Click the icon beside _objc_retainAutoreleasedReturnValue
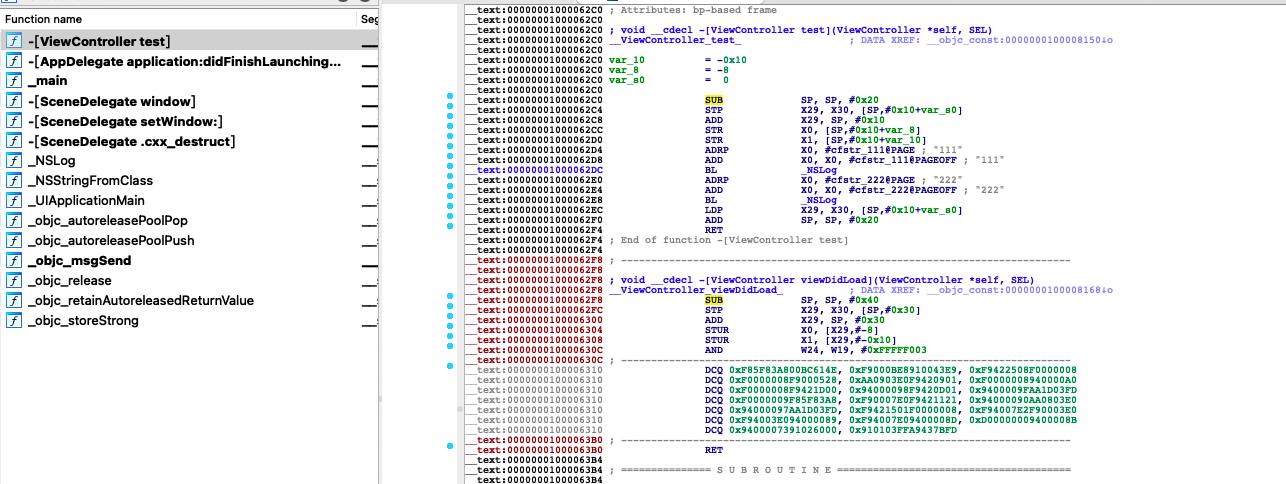This screenshot has height=484, width=1286. pyautogui.click(x=14, y=301)
